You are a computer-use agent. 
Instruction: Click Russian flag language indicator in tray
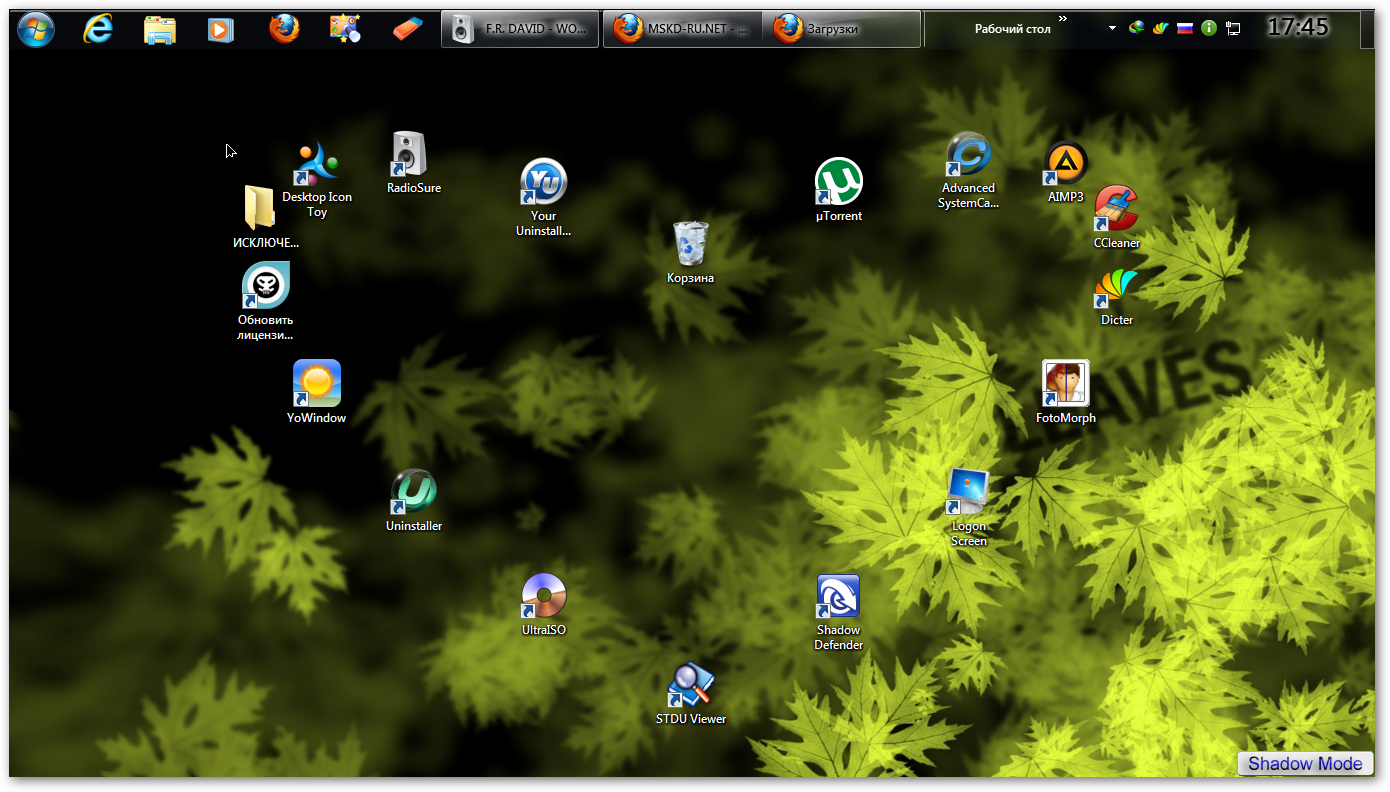click(x=1185, y=29)
